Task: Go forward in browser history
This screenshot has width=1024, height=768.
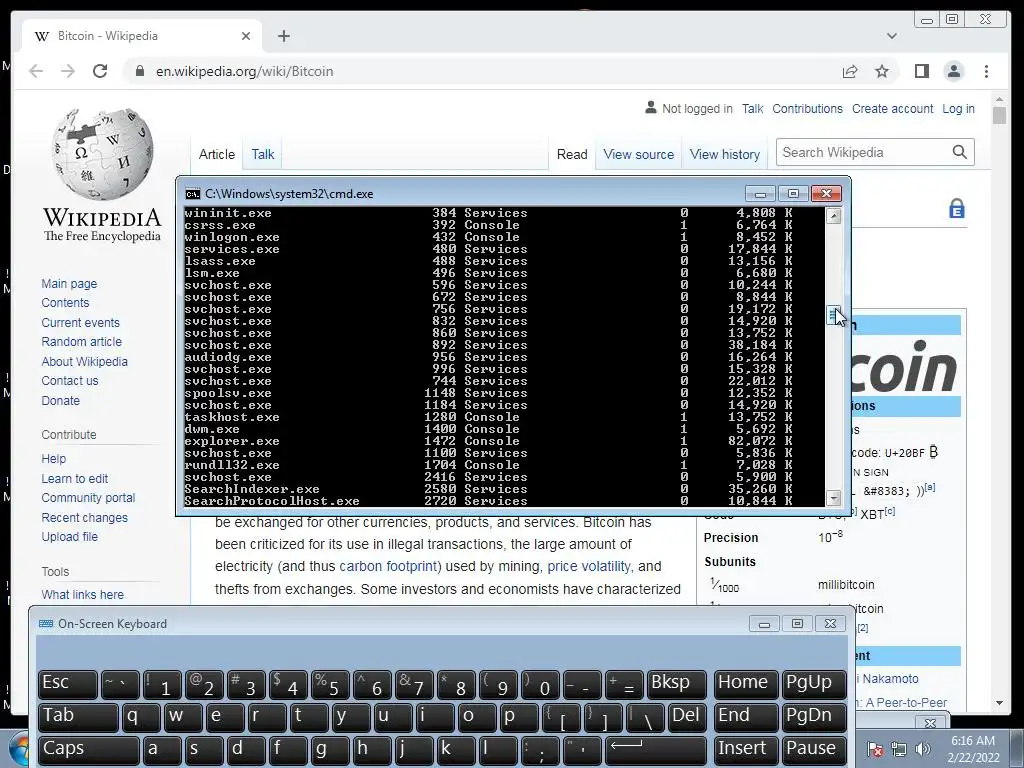Action: 68,71
